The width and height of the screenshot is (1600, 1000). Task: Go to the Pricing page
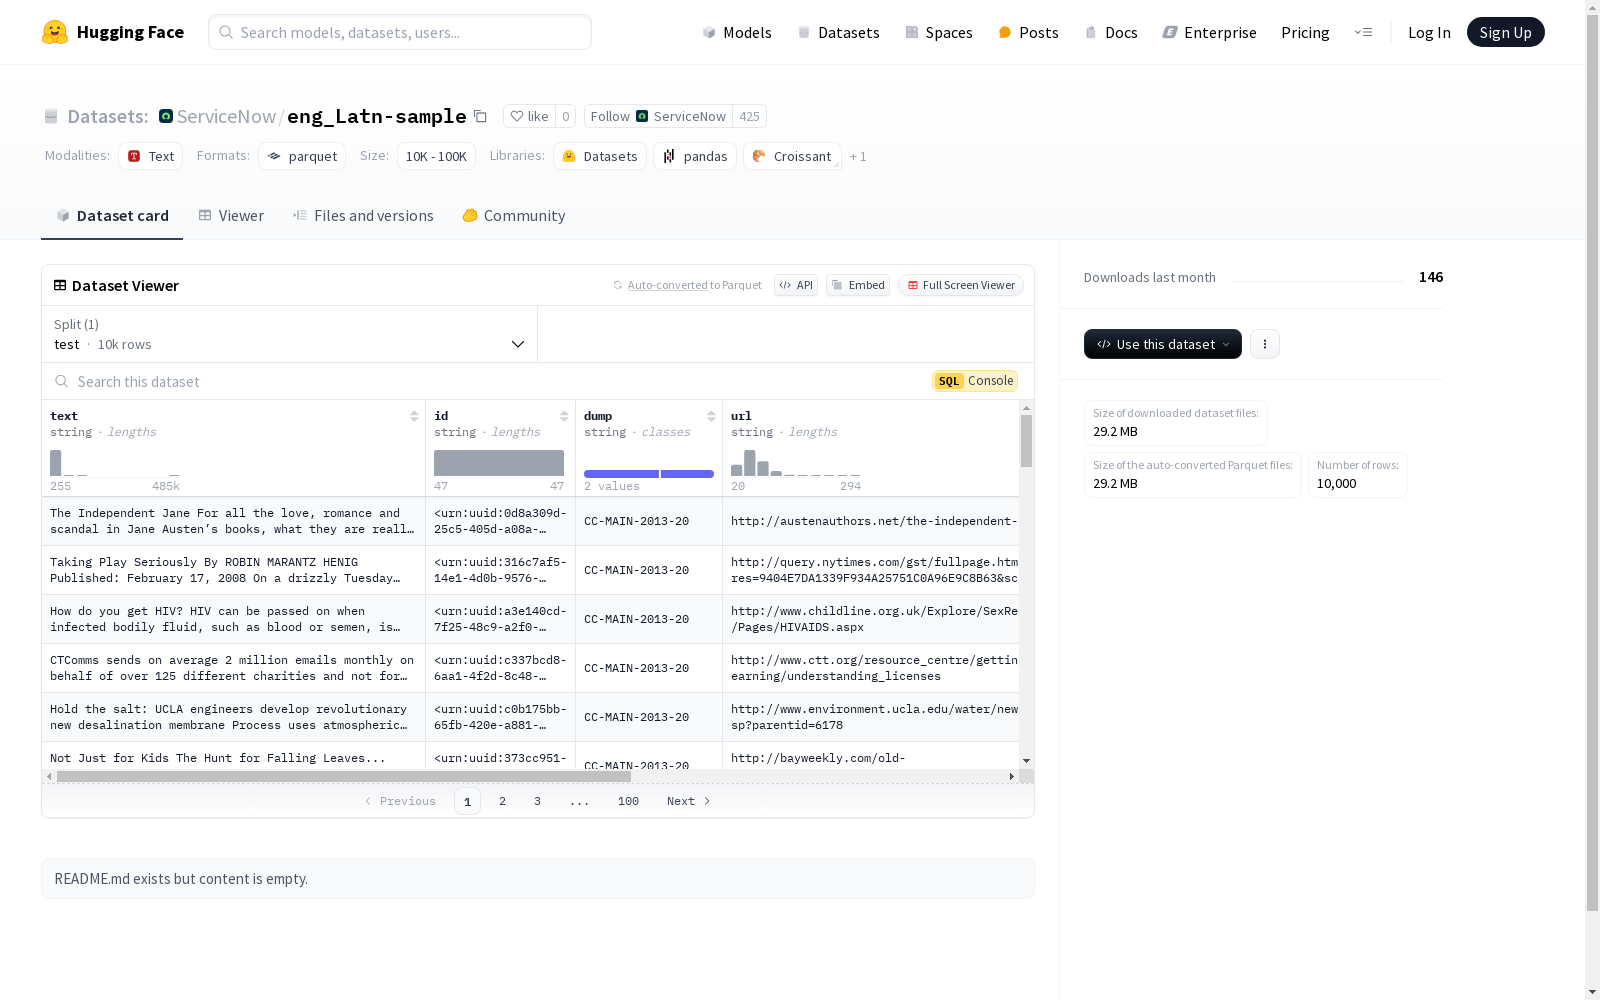[x=1305, y=32]
